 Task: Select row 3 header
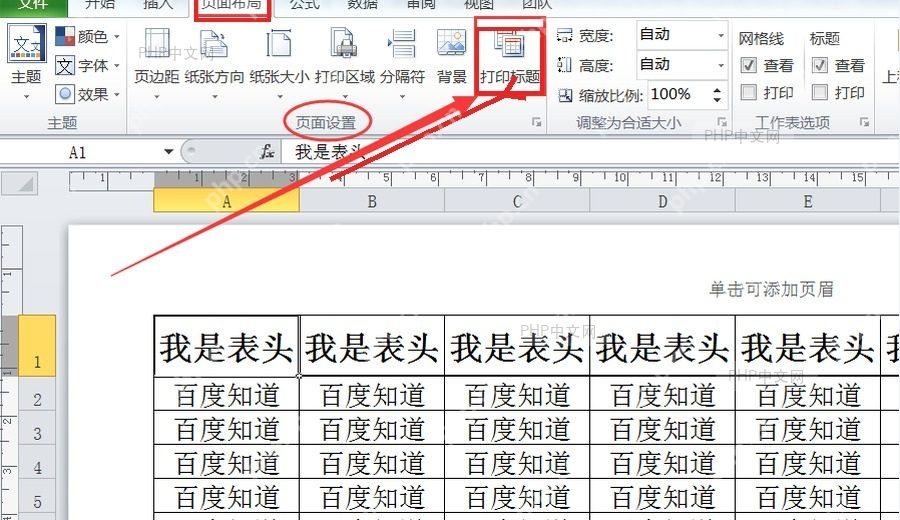(37, 428)
